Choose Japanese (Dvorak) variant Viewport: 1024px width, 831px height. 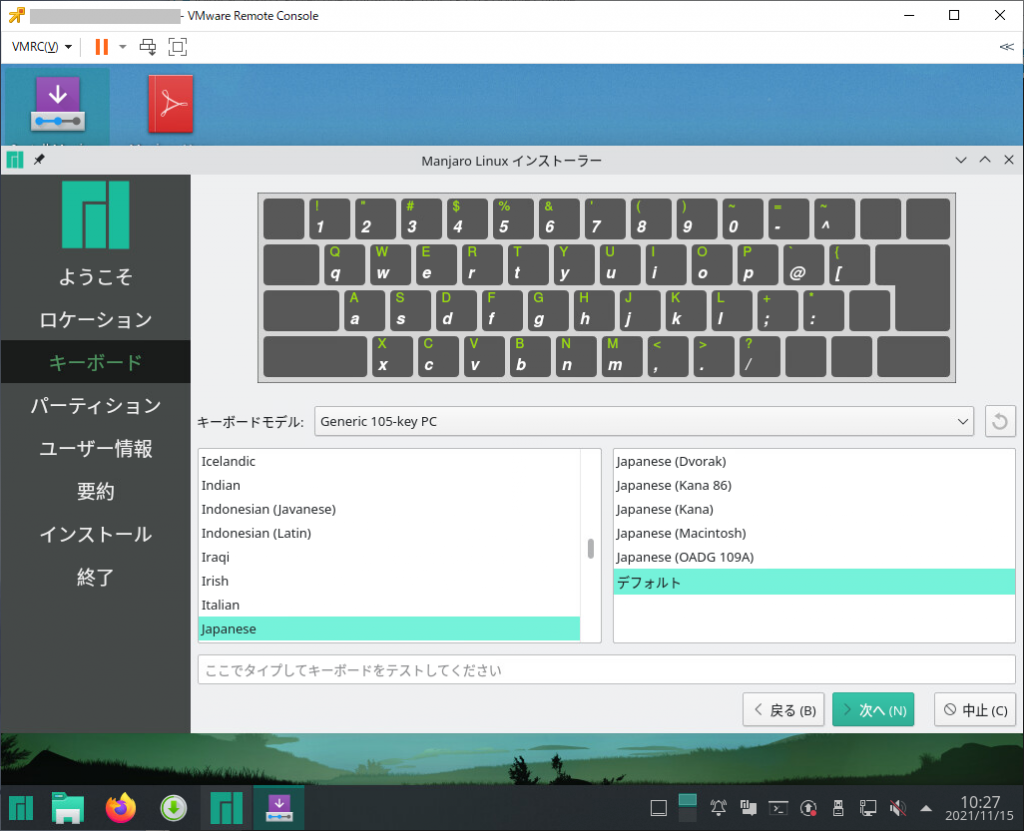click(x=814, y=461)
